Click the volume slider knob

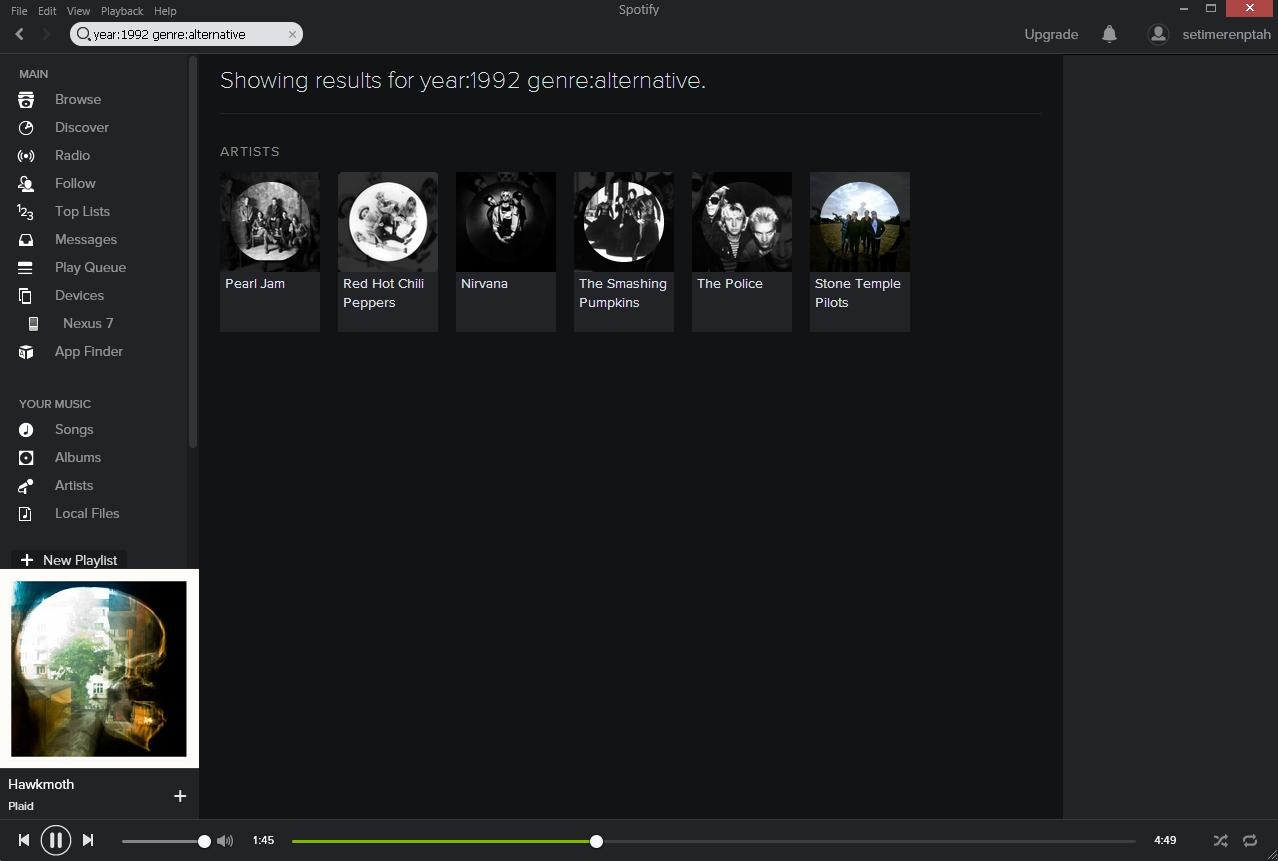(204, 842)
